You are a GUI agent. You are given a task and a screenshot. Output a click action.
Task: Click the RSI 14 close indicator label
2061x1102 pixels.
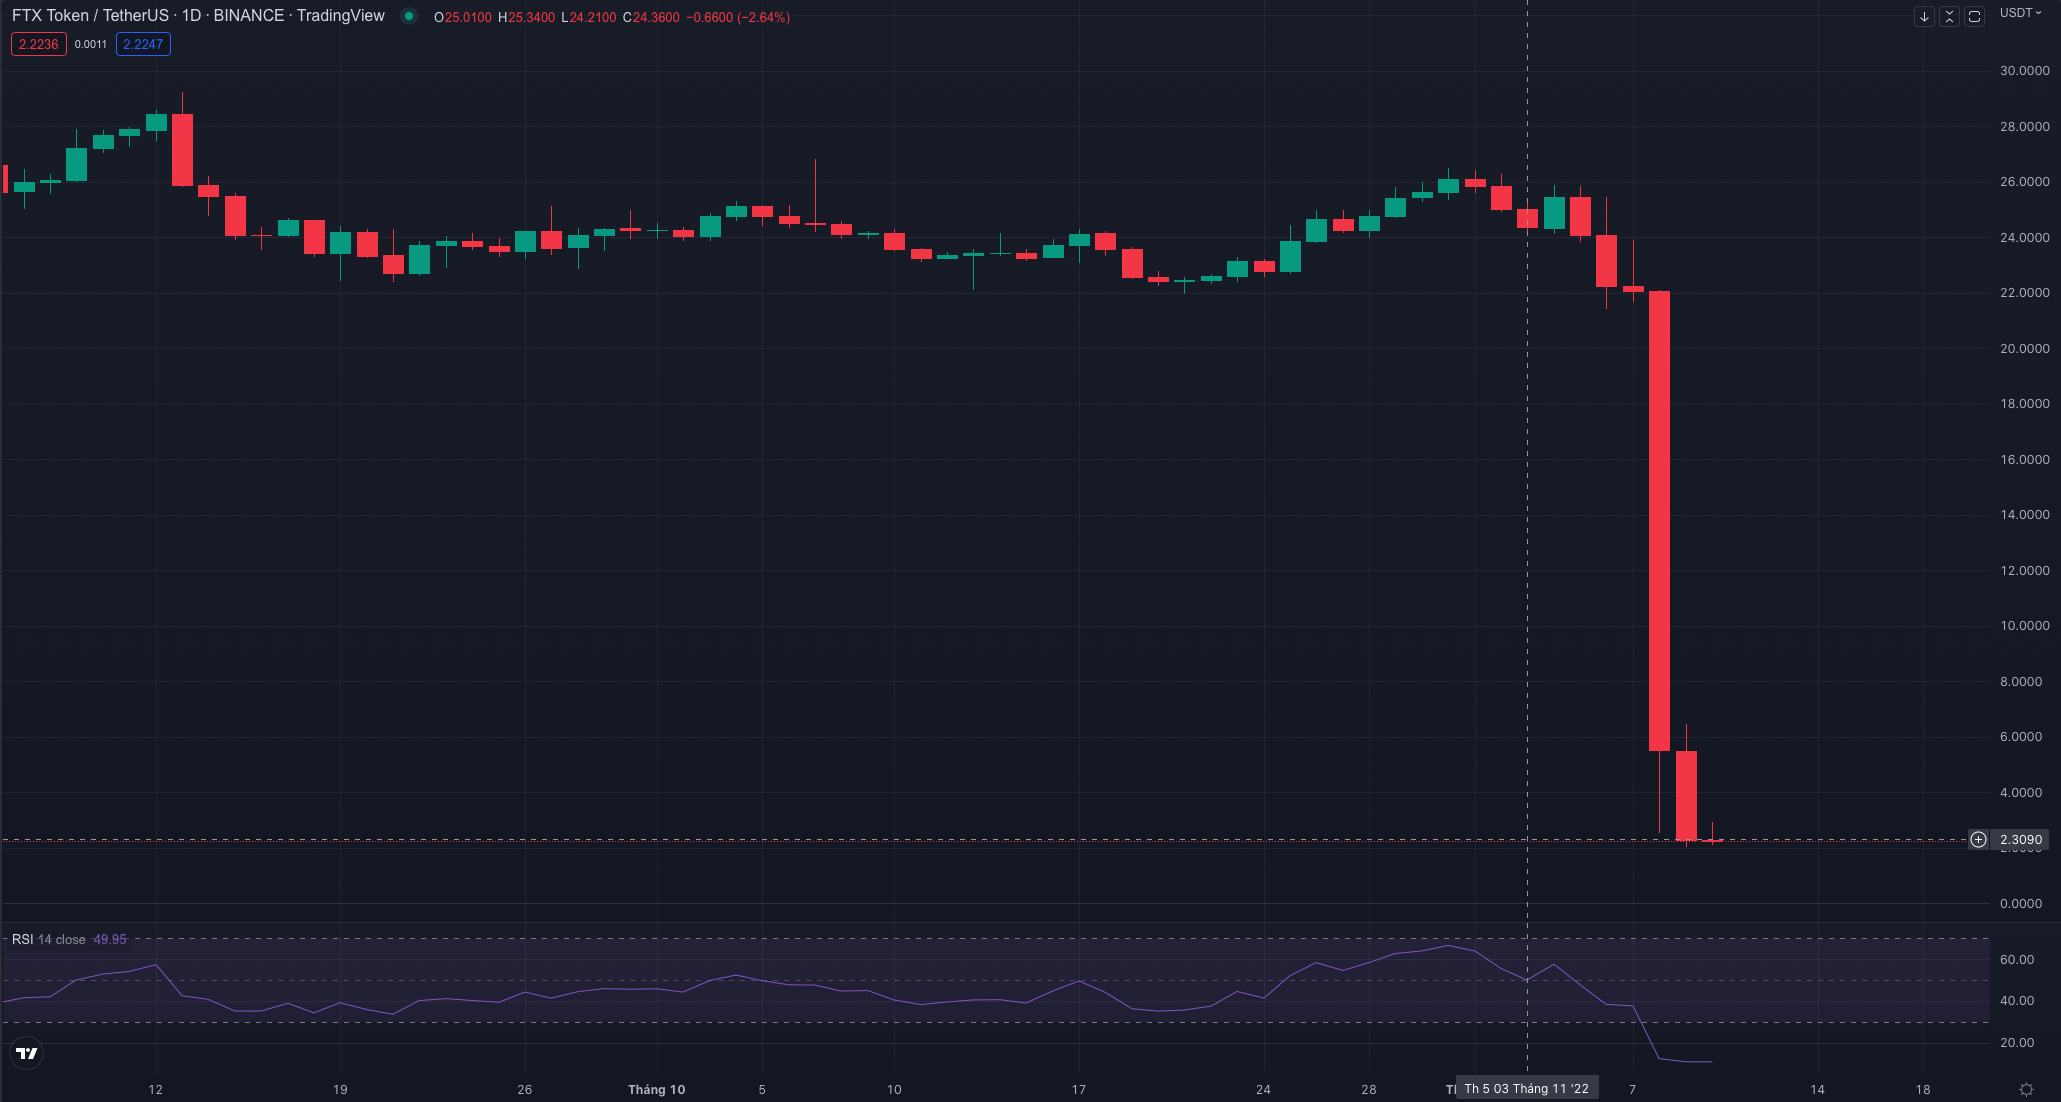48,940
